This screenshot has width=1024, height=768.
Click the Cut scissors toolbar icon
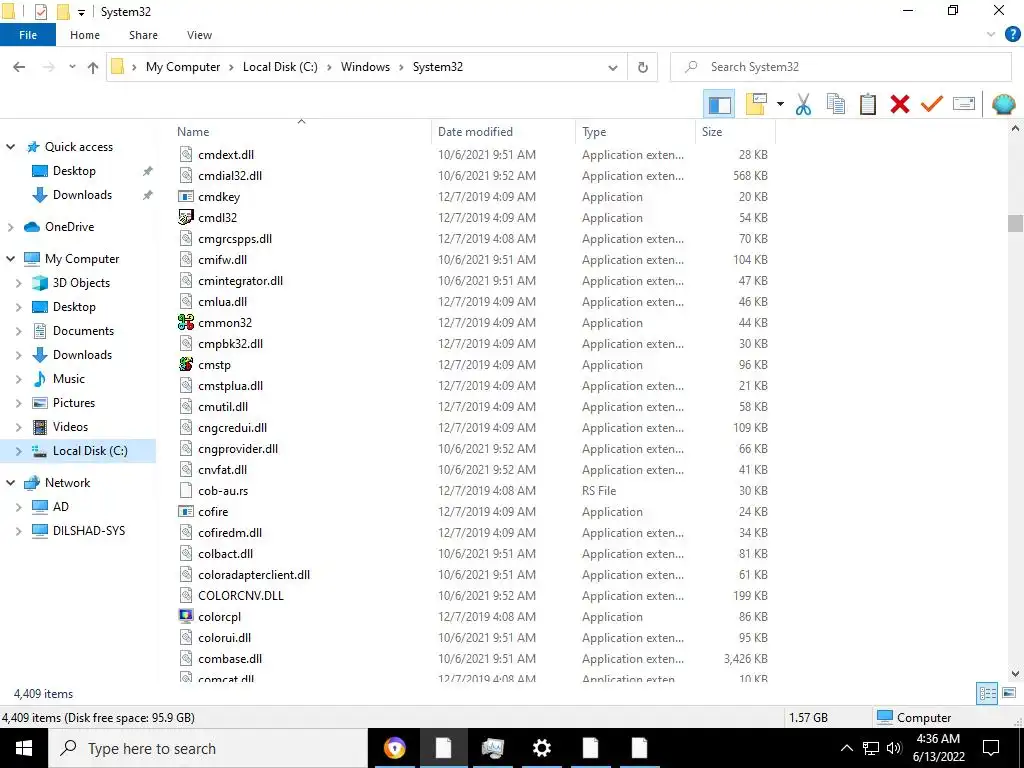coord(803,104)
